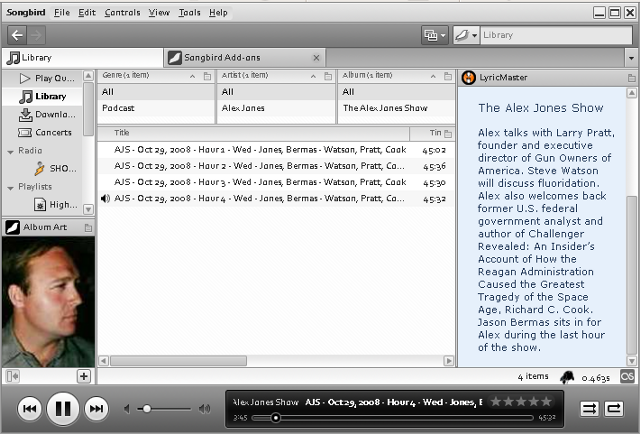Open the Tools menu

pyautogui.click(x=189, y=13)
